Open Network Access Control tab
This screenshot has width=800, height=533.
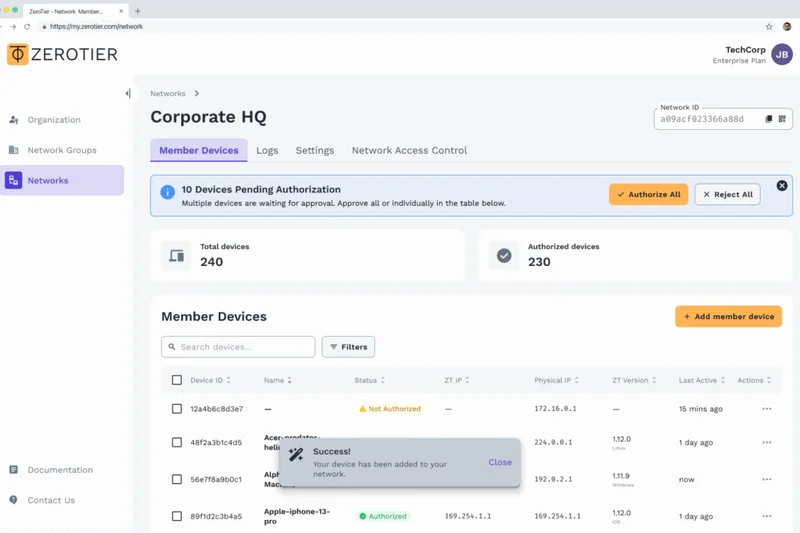(409, 150)
